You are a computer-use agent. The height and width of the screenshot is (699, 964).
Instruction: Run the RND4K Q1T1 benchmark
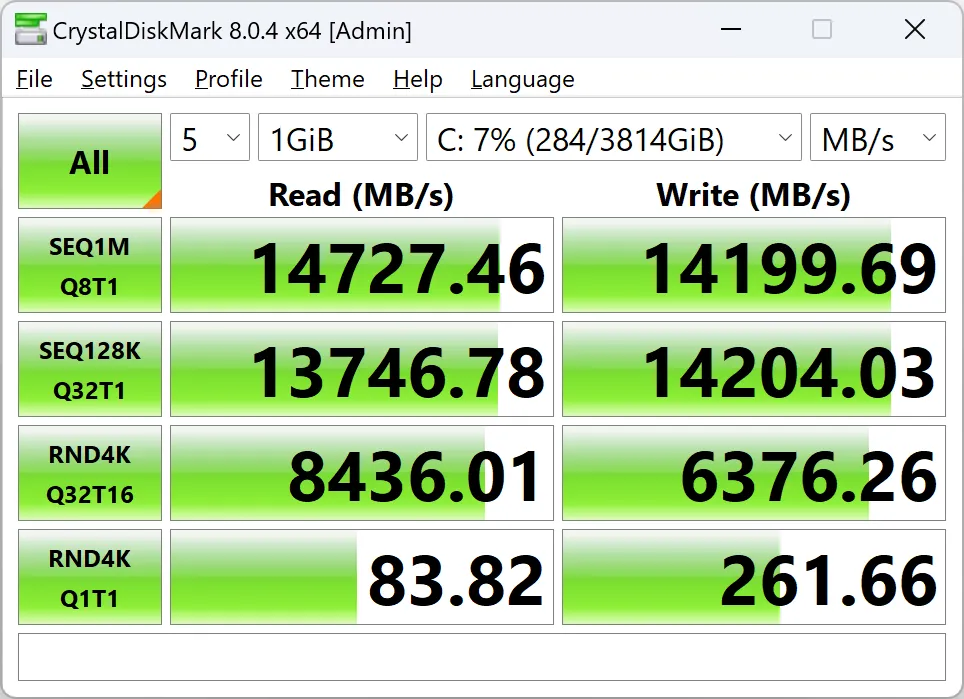pyautogui.click(x=90, y=578)
